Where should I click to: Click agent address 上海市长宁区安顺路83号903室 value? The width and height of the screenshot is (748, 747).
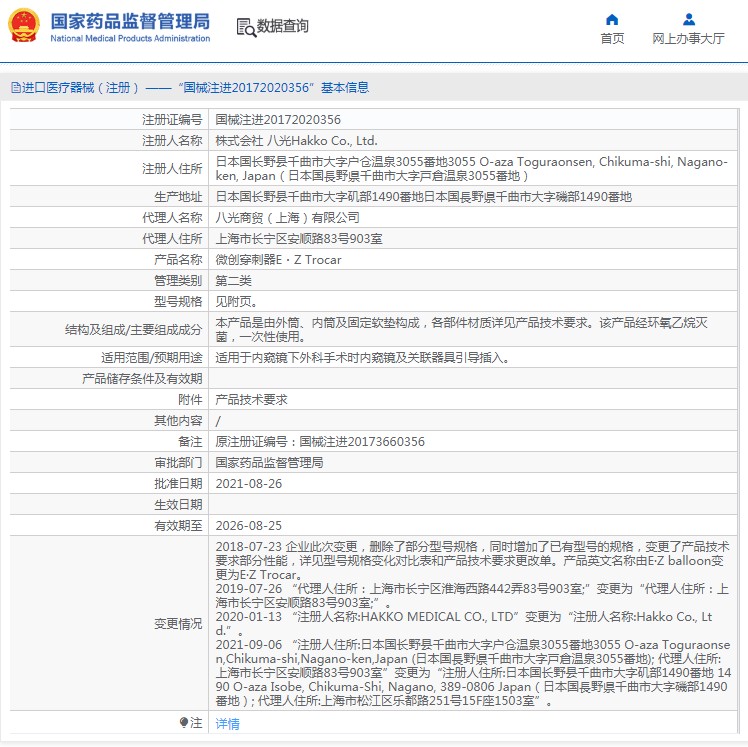[x=299, y=239]
